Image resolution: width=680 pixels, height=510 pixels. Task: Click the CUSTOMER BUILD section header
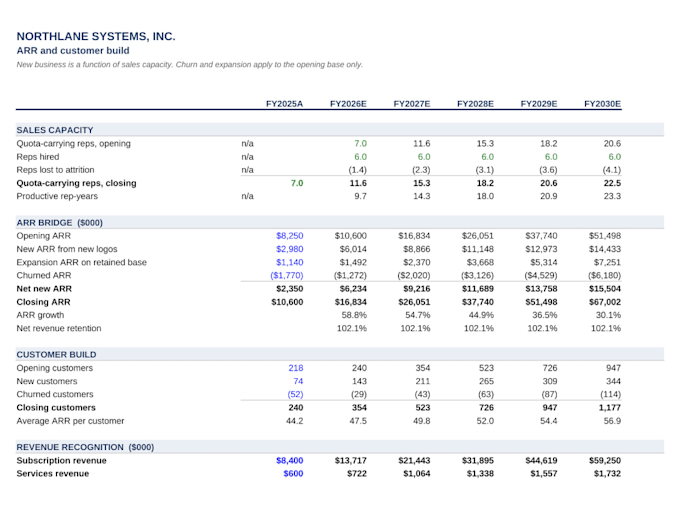coord(56,355)
